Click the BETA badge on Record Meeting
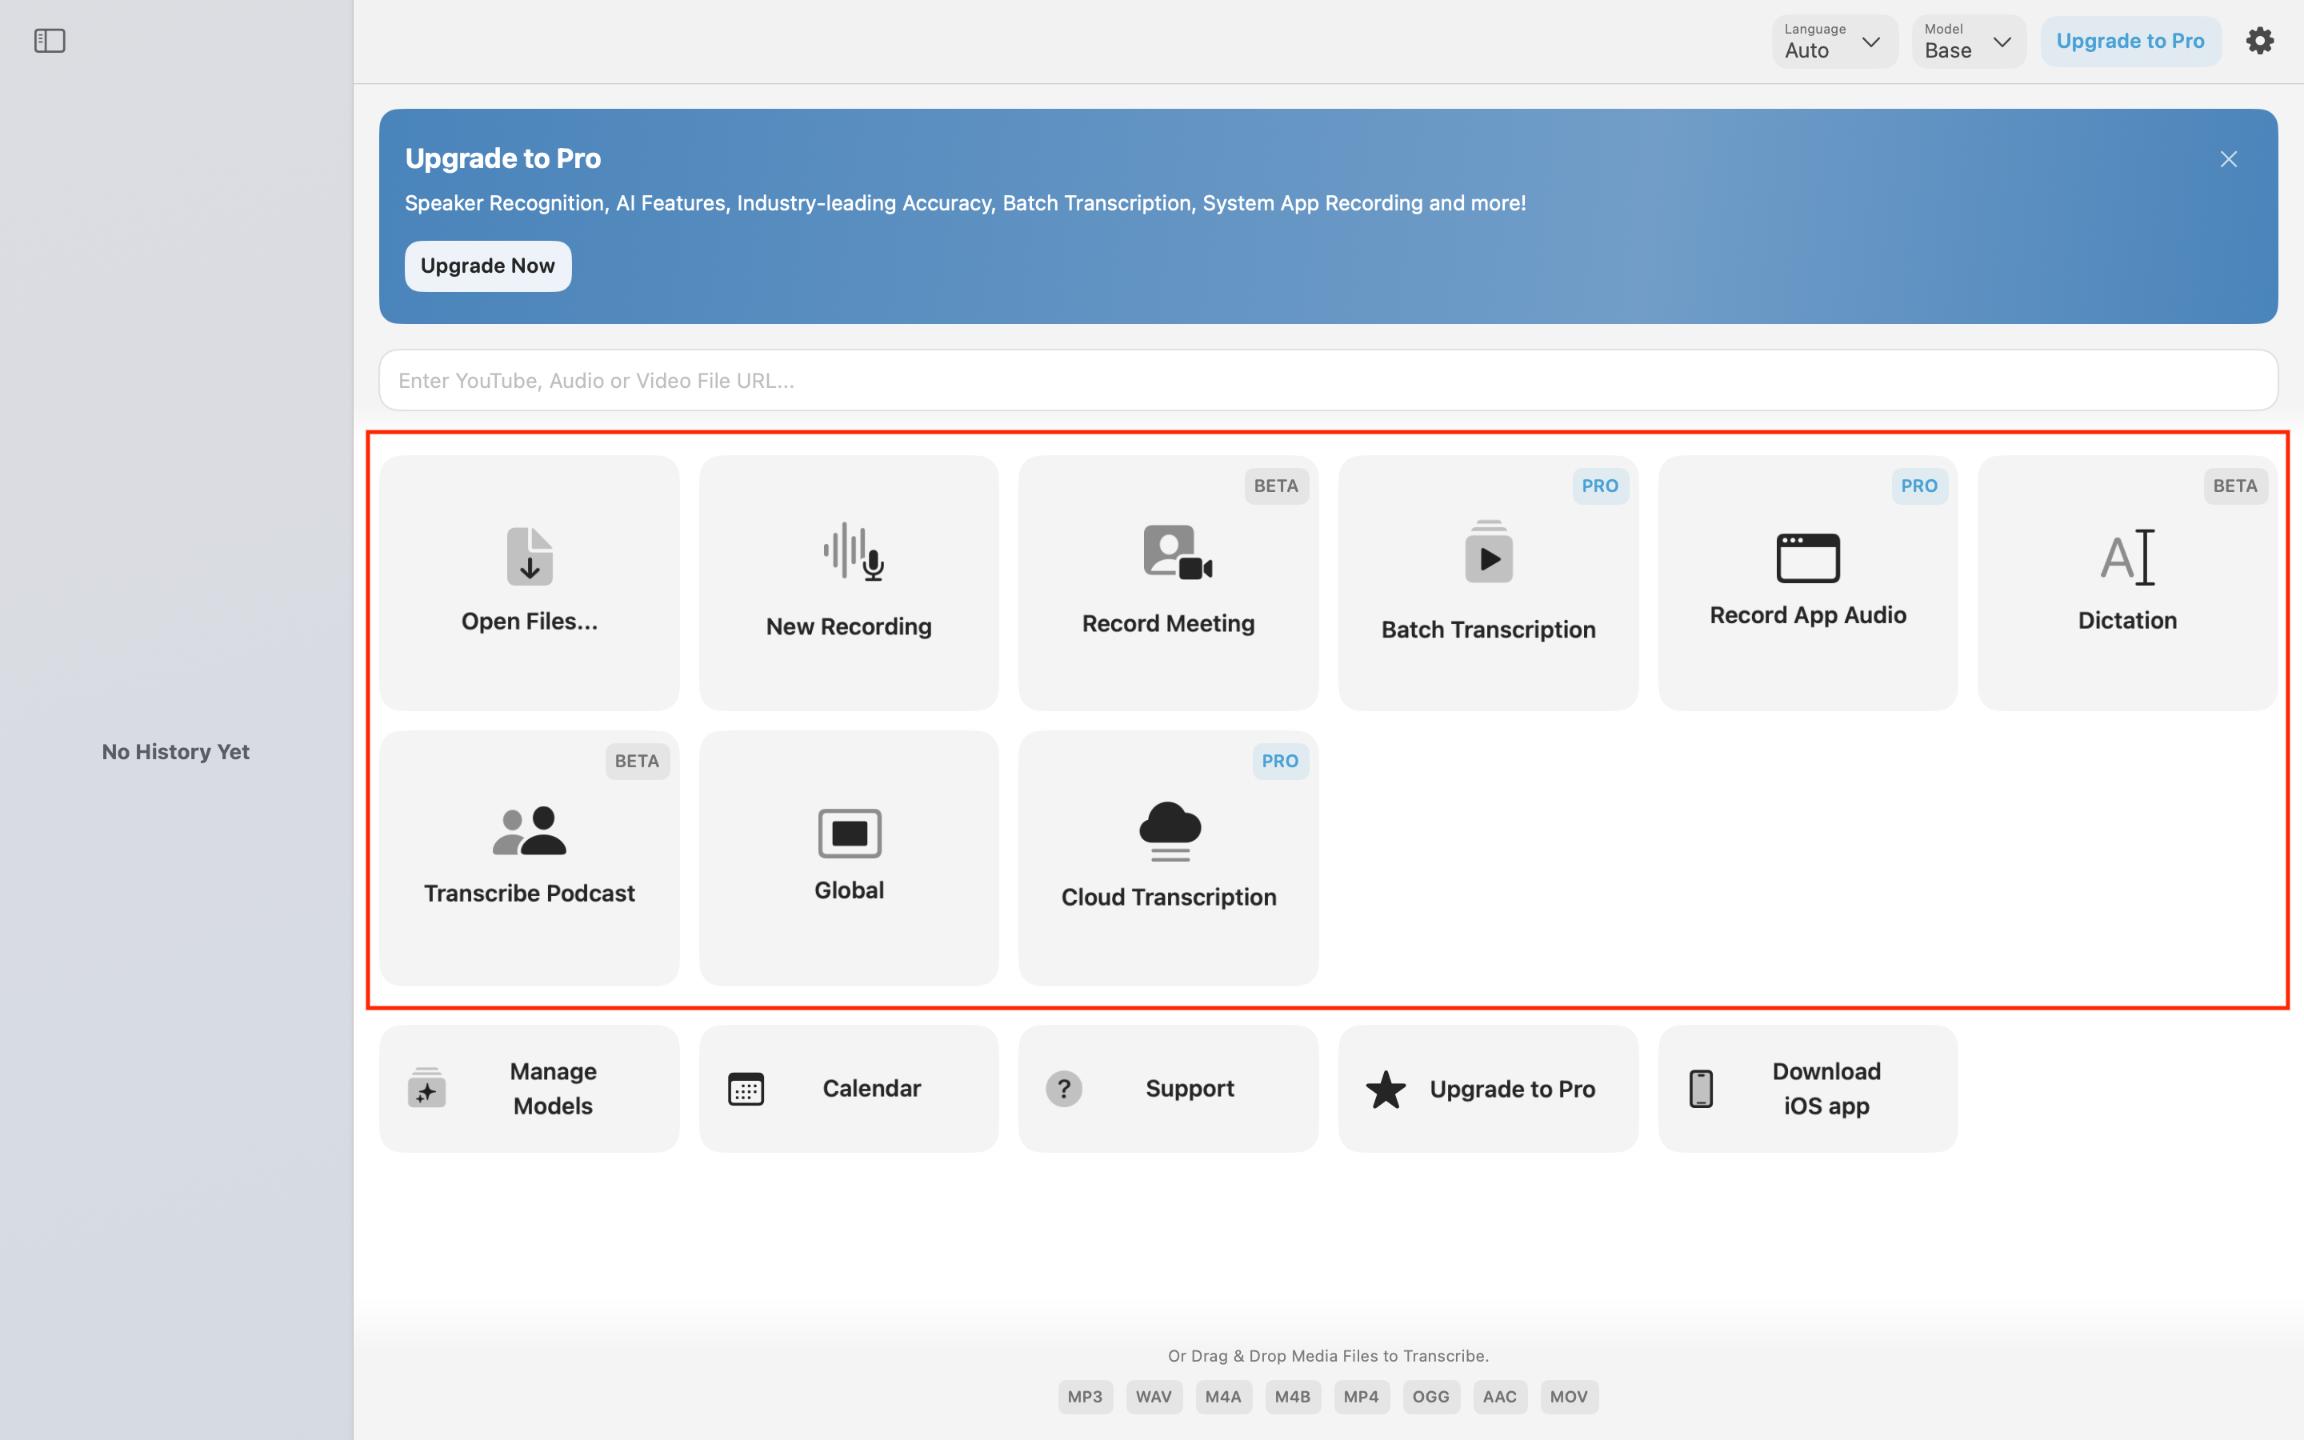The width and height of the screenshot is (2304, 1440). 1276,486
